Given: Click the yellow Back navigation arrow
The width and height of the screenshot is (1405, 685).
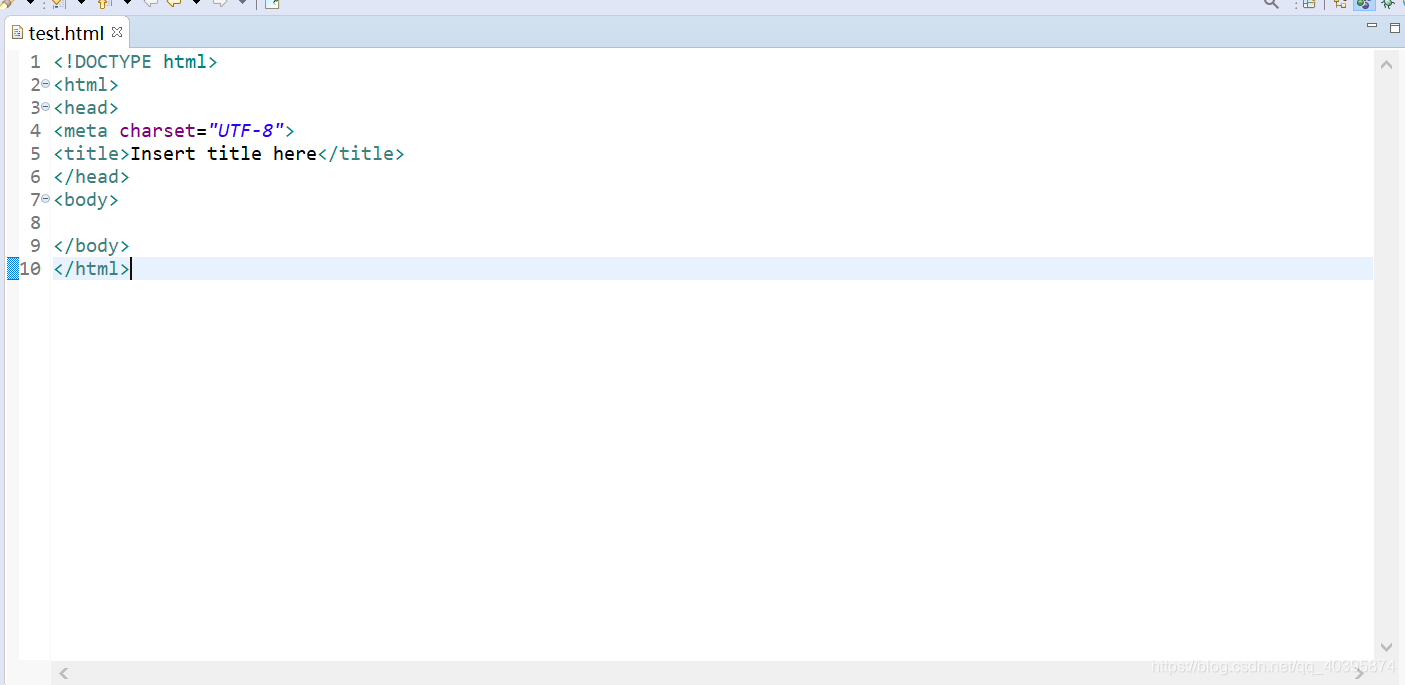Looking at the screenshot, I should [174, 3].
